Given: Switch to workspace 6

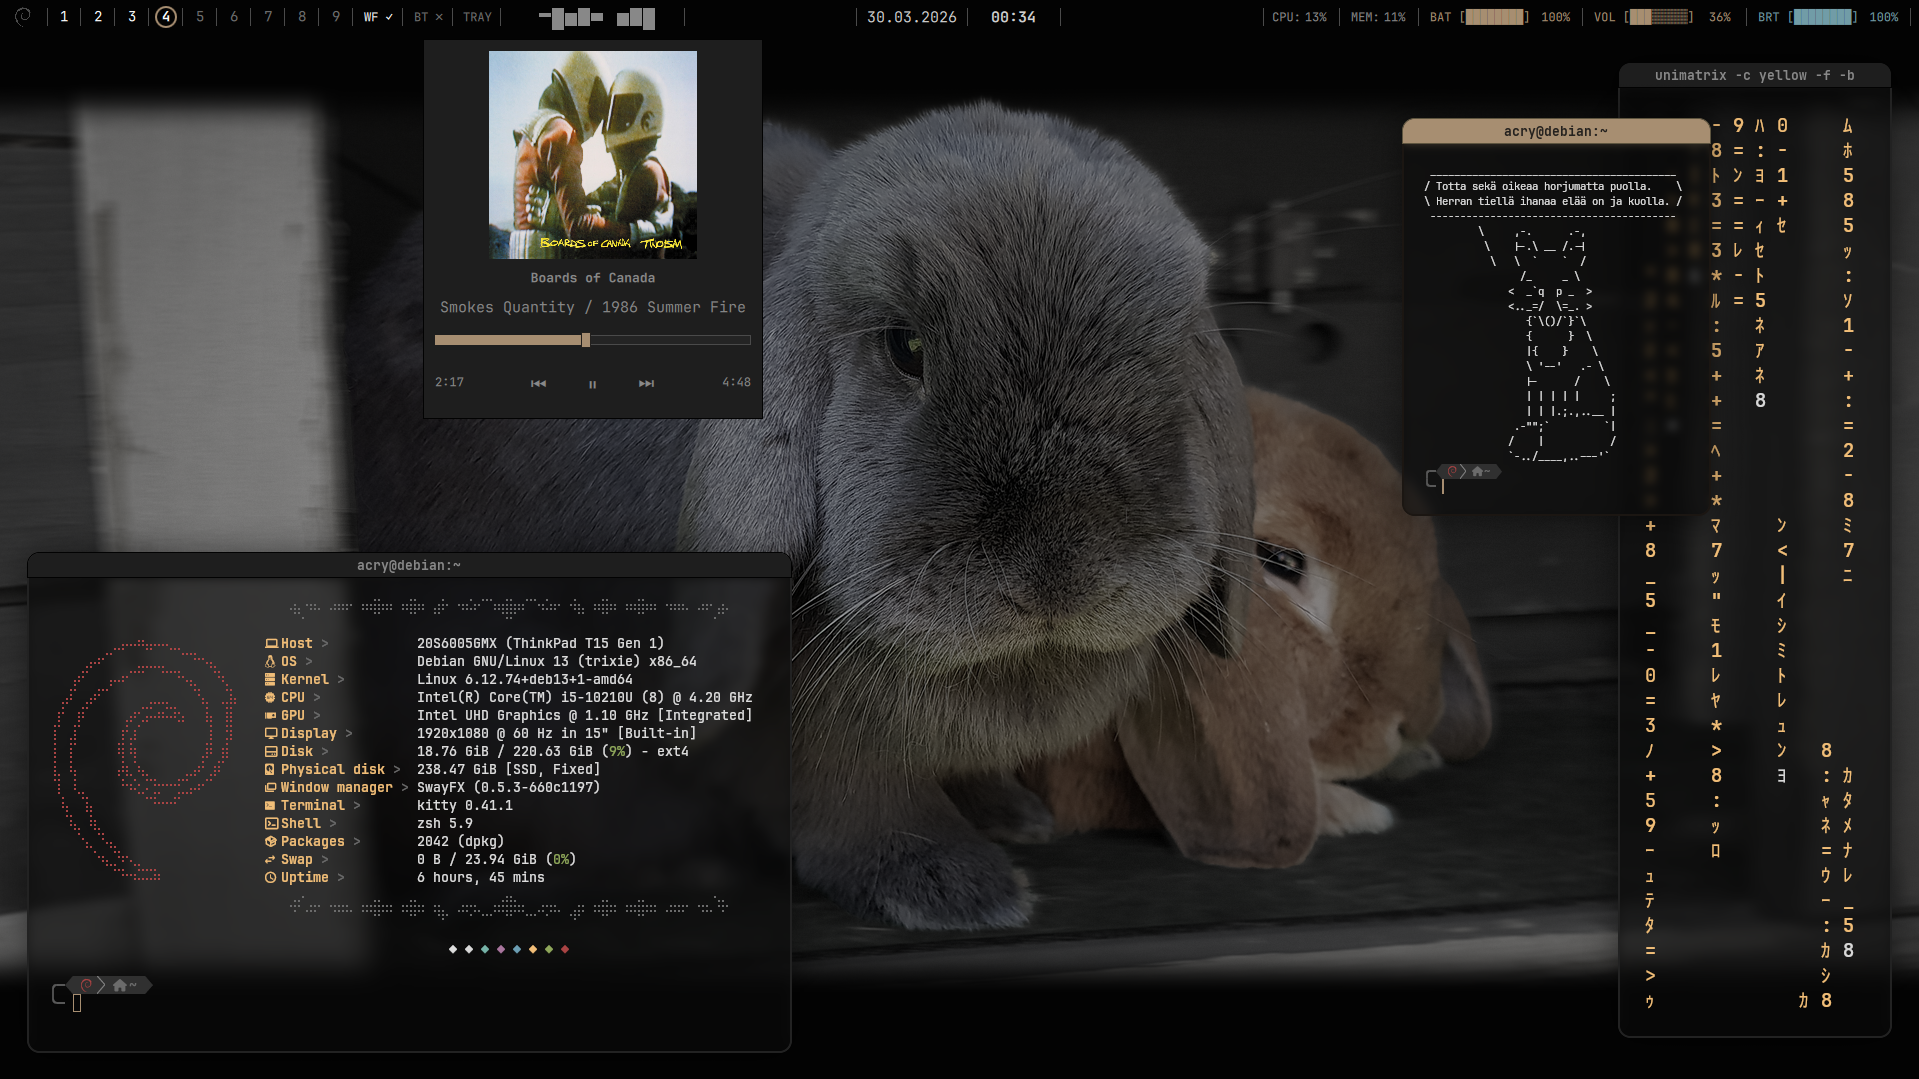Looking at the screenshot, I should coord(234,17).
